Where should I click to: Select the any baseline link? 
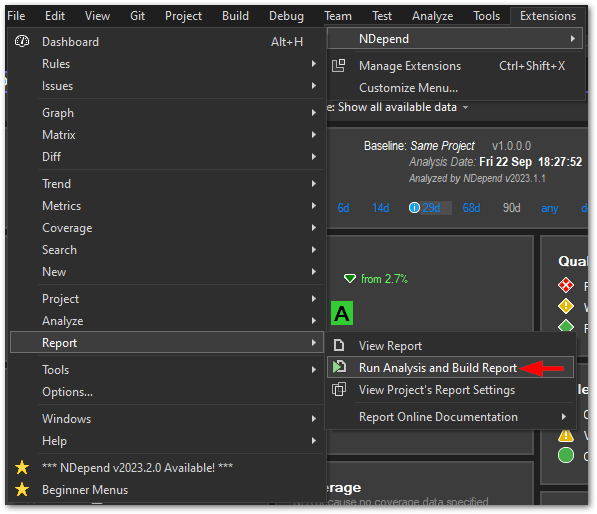click(549, 208)
